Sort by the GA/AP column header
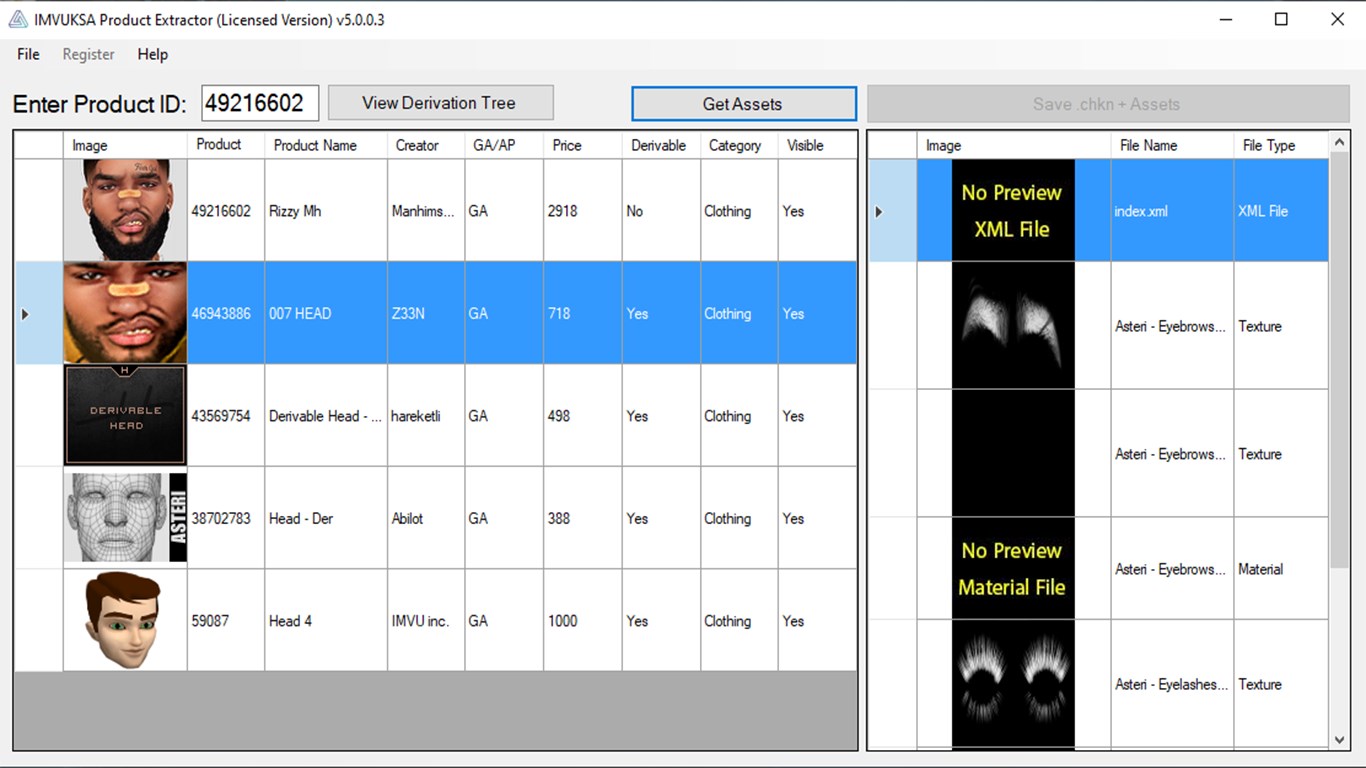The width and height of the screenshot is (1366, 768). click(x=504, y=145)
